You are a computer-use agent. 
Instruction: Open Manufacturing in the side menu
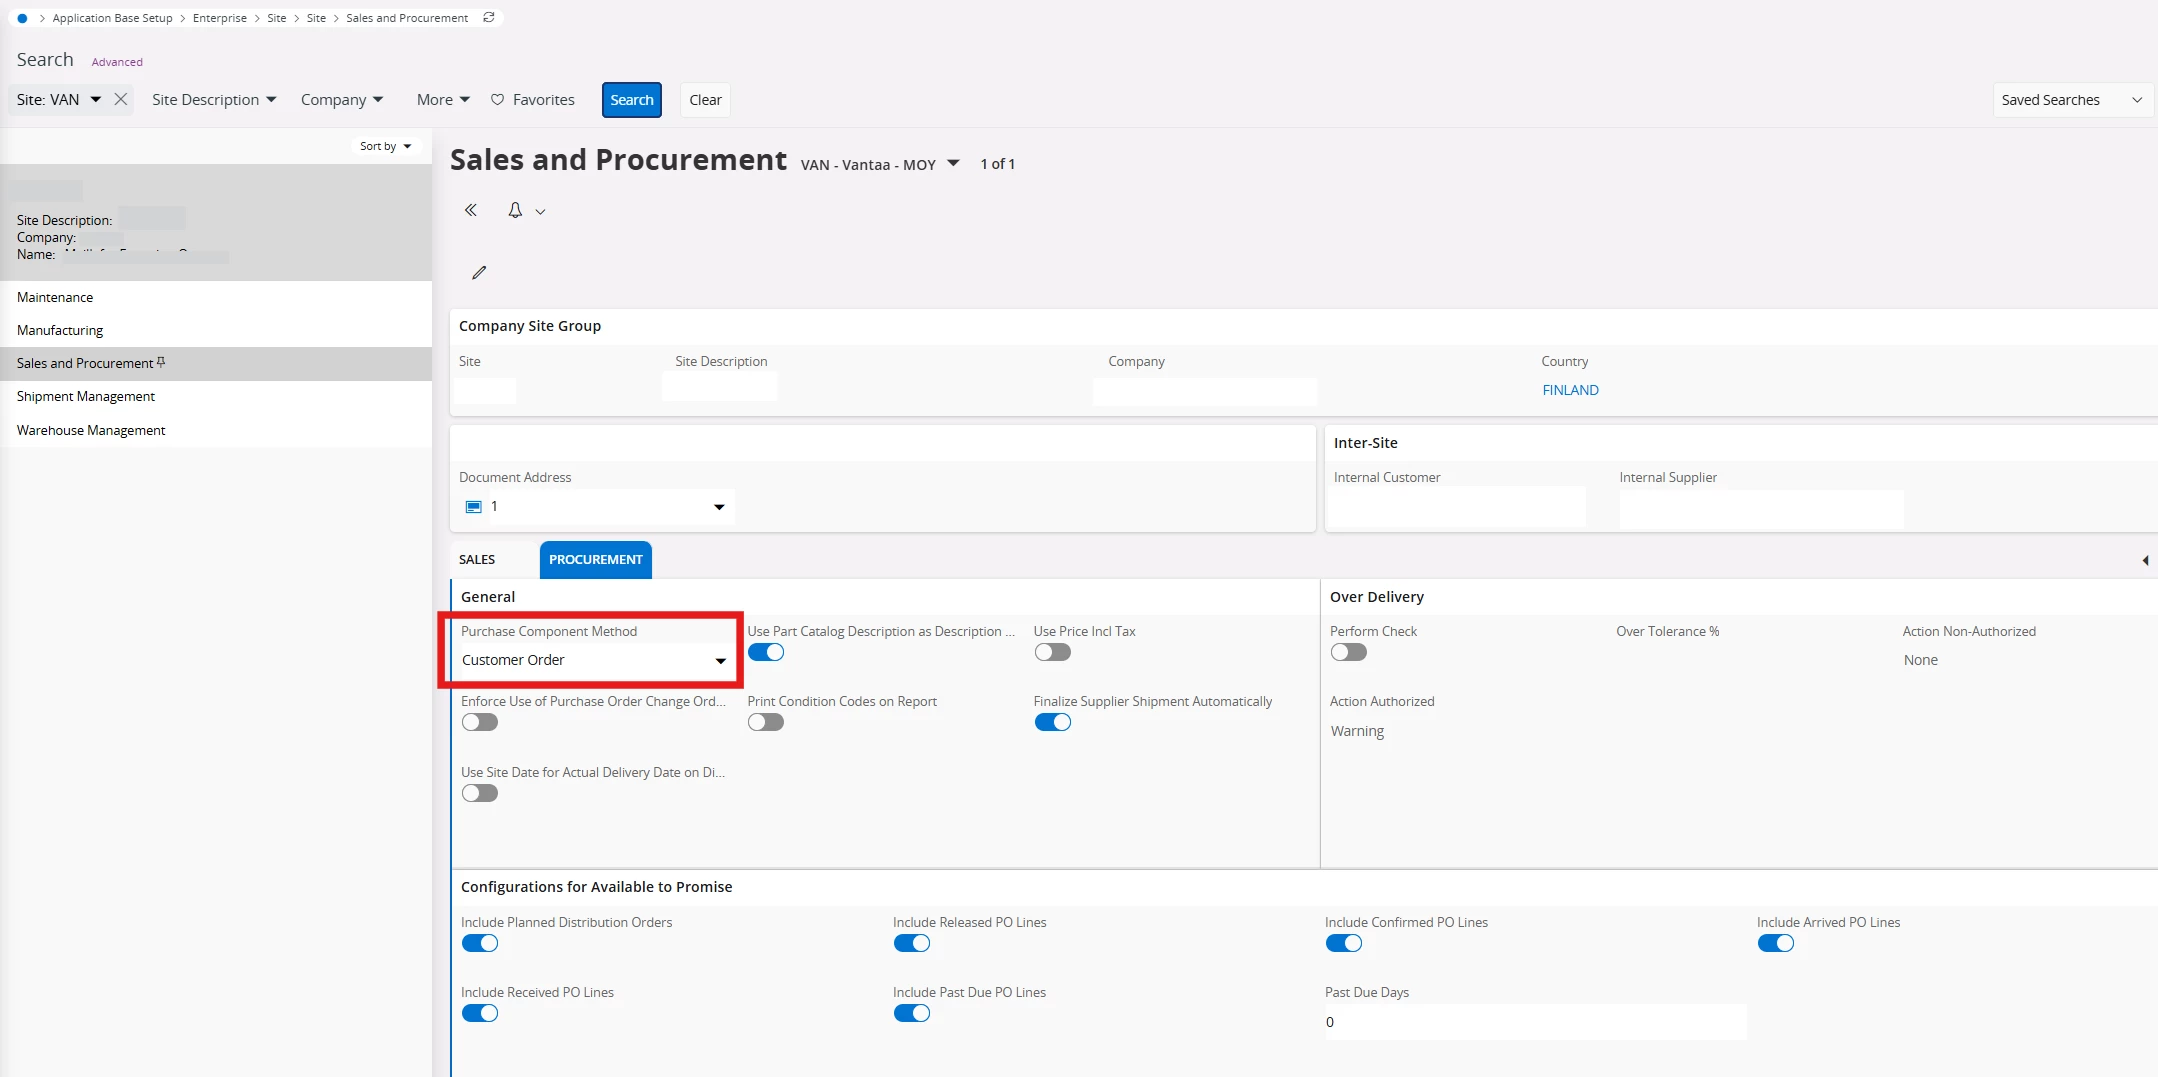click(x=216, y=330)
